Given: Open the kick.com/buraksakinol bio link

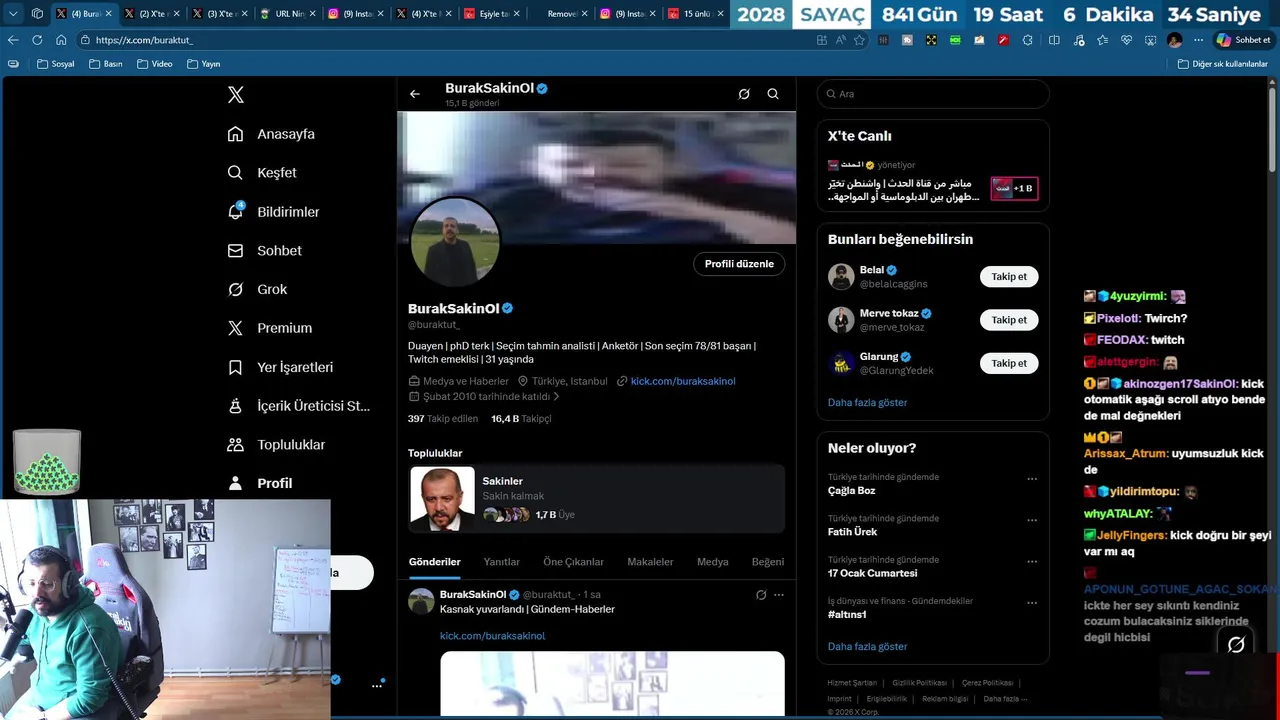Looking at the screenshot, I should click(x=683, y=381).
